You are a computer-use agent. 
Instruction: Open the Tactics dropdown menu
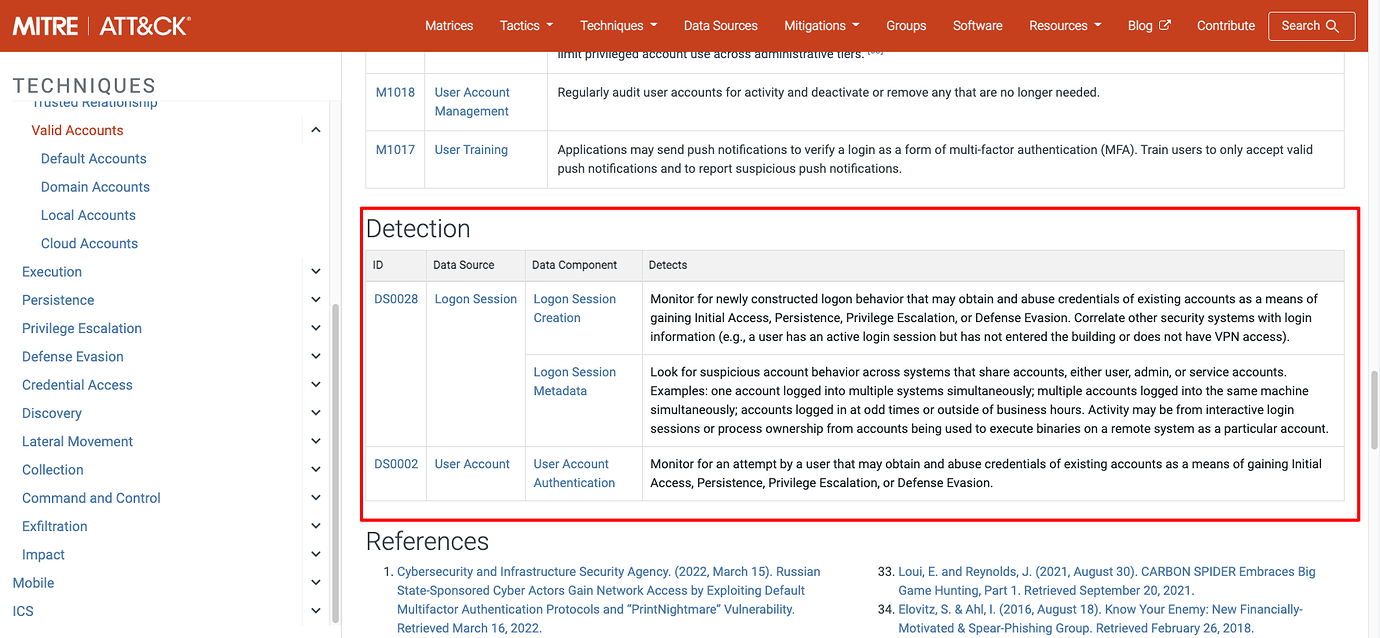pyautogui.click(x=526, y=26)
